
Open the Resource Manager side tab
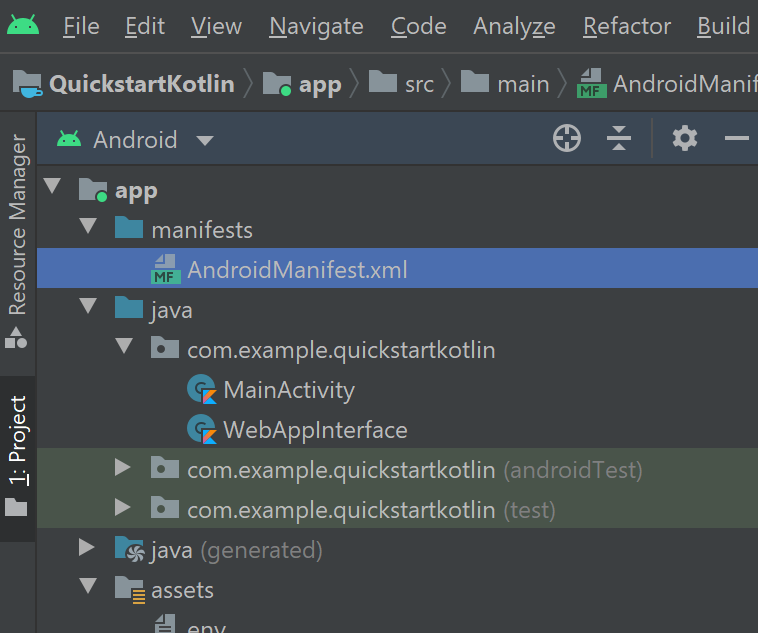pos(17,242)
